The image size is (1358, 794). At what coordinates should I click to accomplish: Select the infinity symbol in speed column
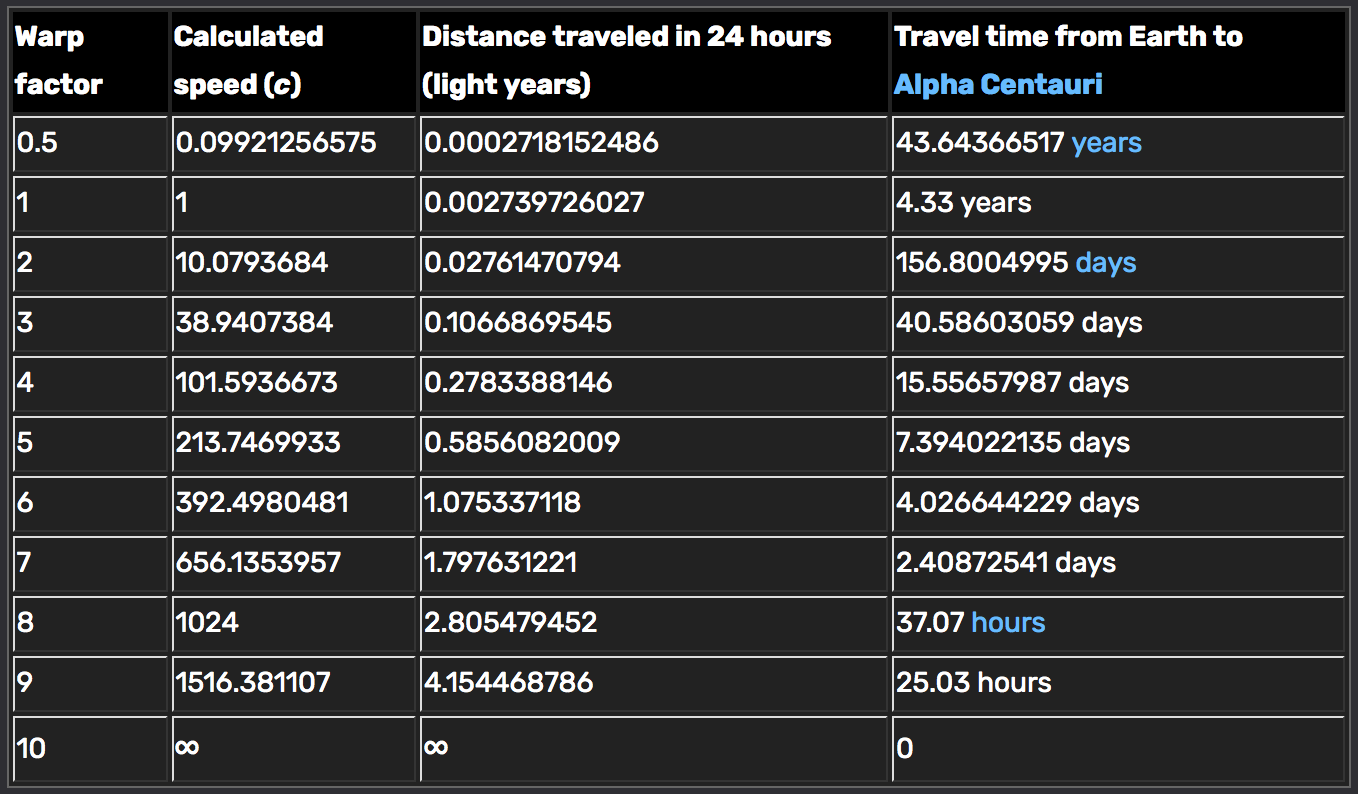187,746
